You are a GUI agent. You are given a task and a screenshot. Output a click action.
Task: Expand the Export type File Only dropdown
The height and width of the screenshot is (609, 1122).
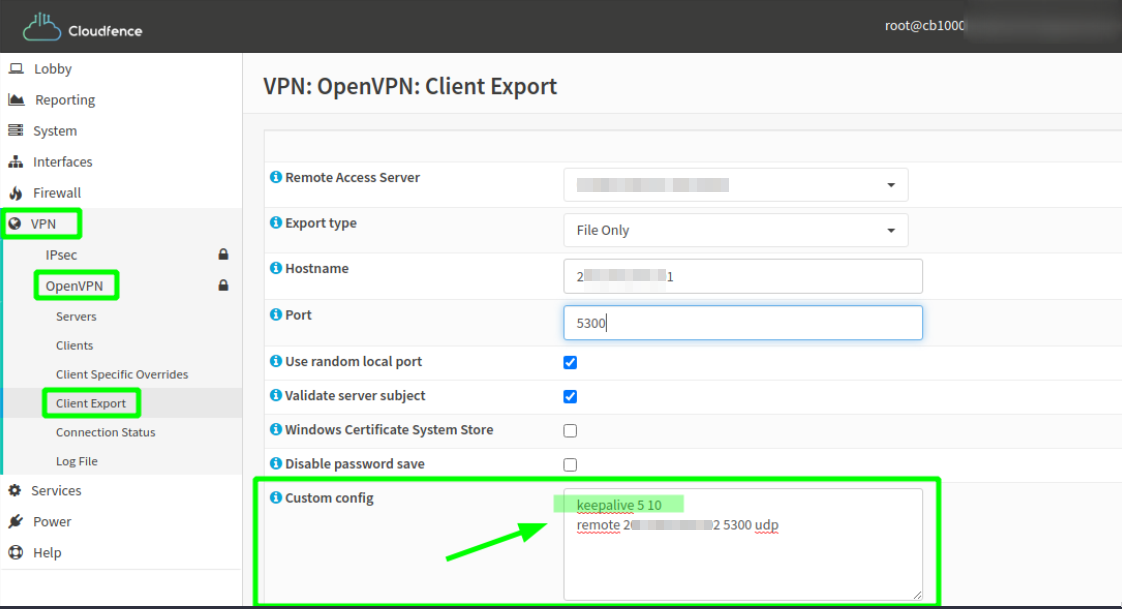coord(736,230)
